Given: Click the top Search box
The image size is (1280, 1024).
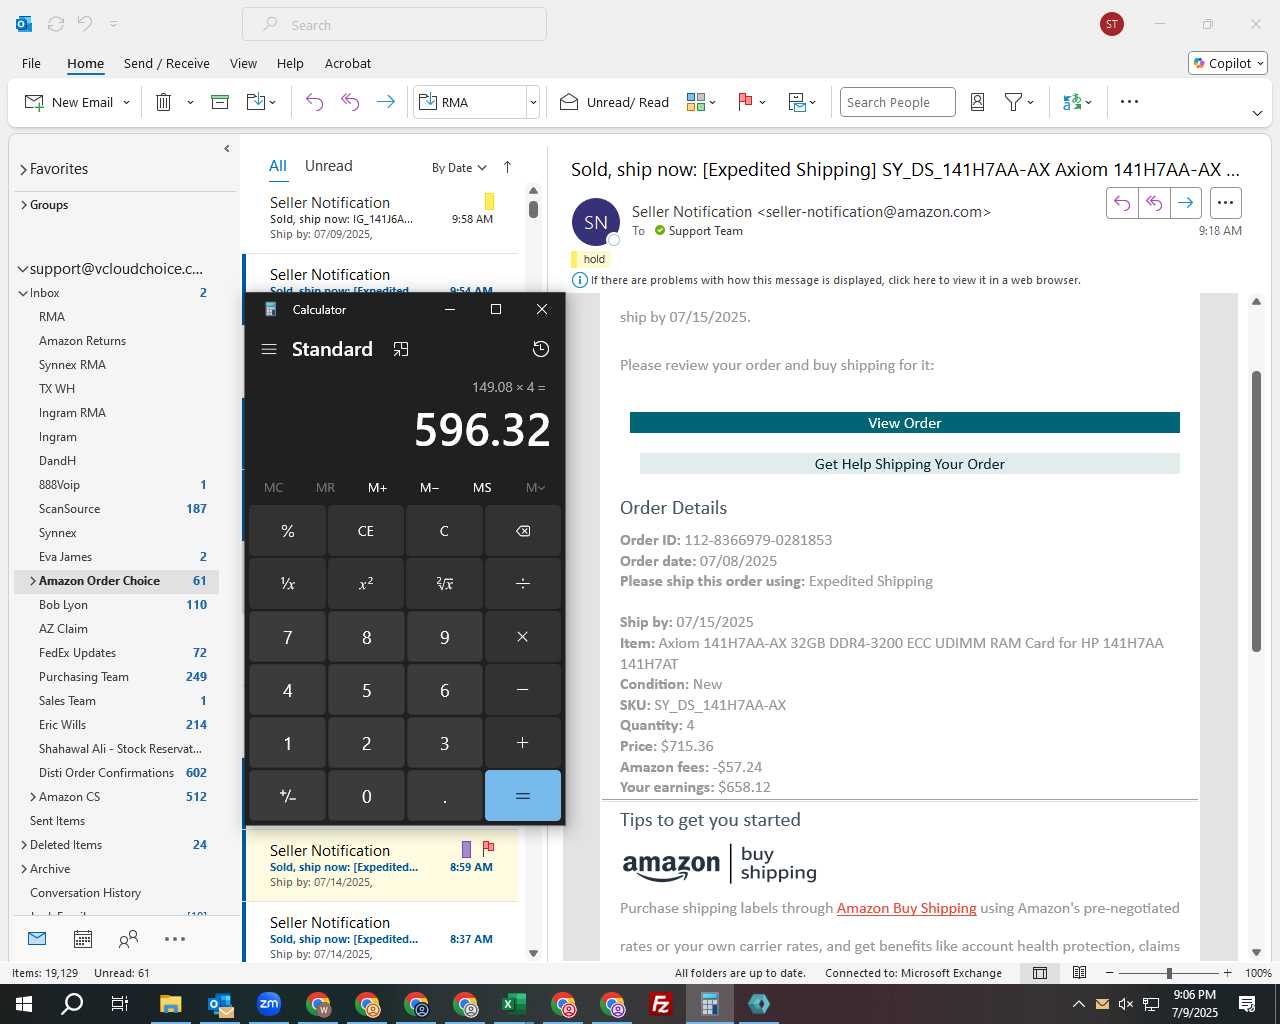Looking at the screenshot, I should pyautogui.click(x=394, y=24).
